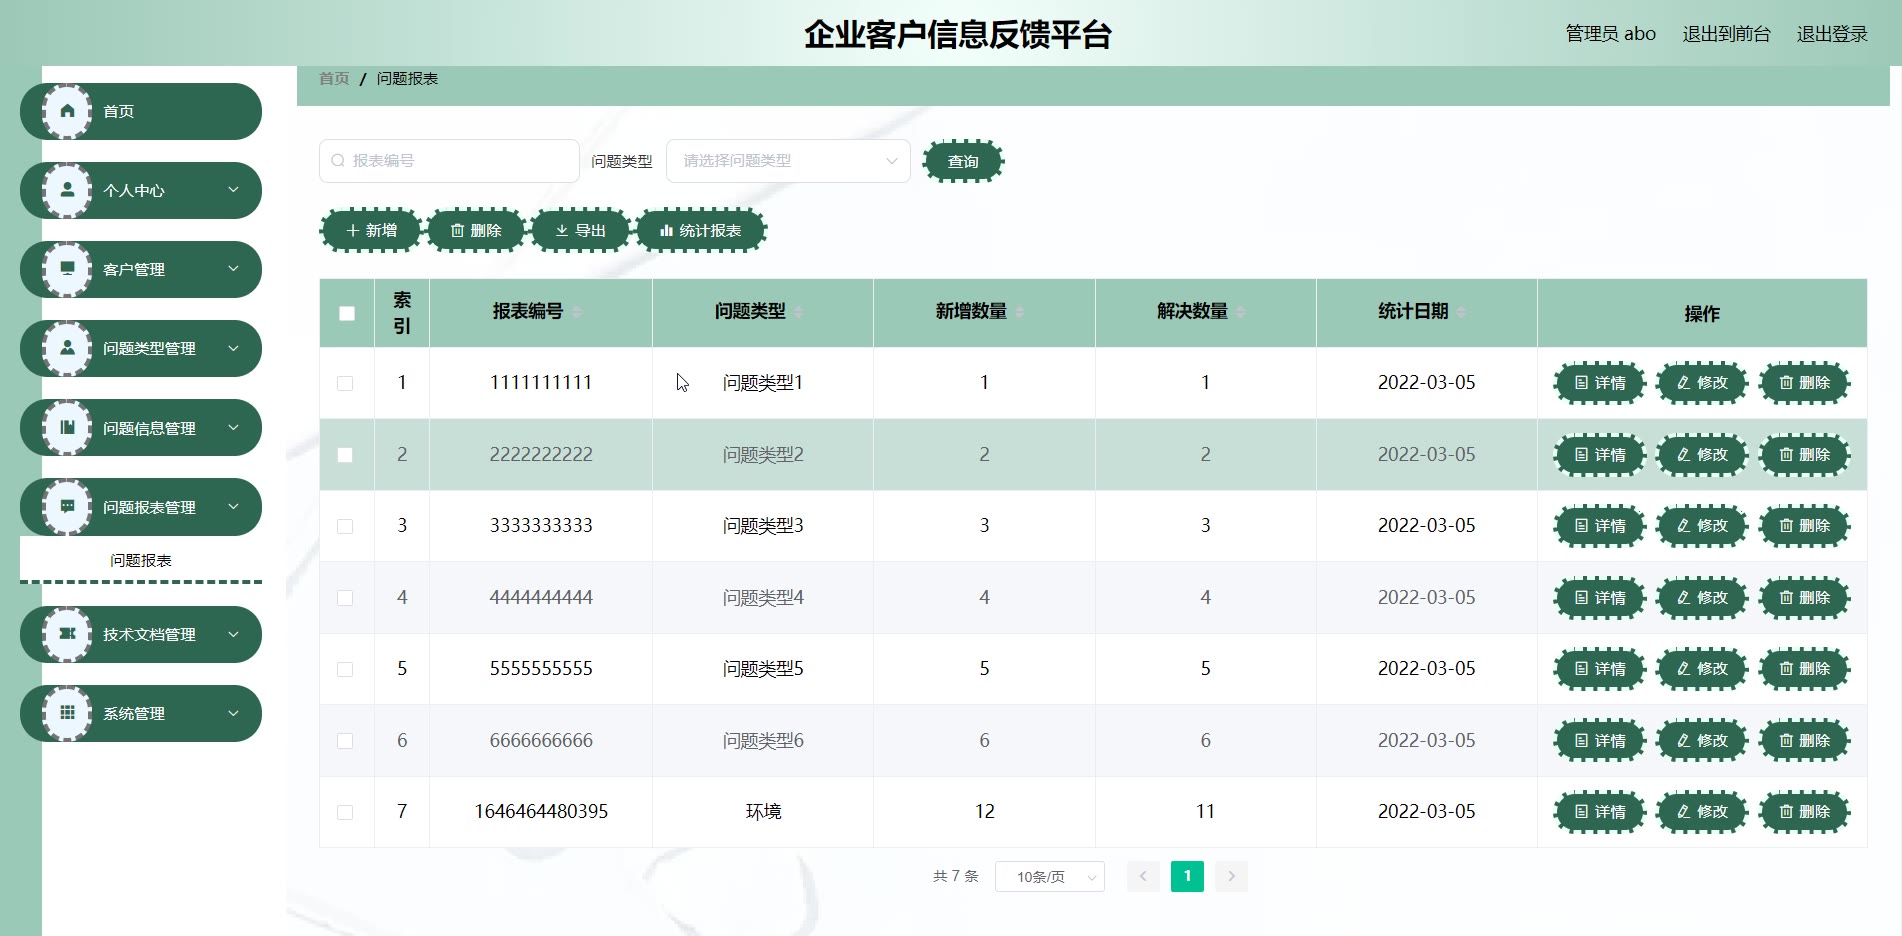Open the 问题类型管理 menu
Image resolution: width=1902 pixels, height=936 pixels.
pyautogui.click(x=140, y=348)
